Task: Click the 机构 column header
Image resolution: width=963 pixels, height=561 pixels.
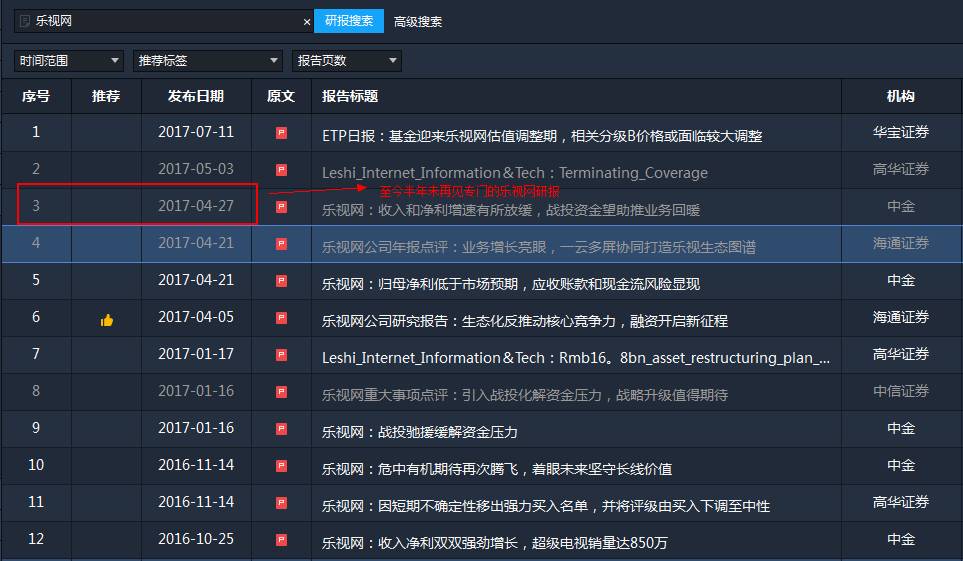Action: click(x=900, y=96)
